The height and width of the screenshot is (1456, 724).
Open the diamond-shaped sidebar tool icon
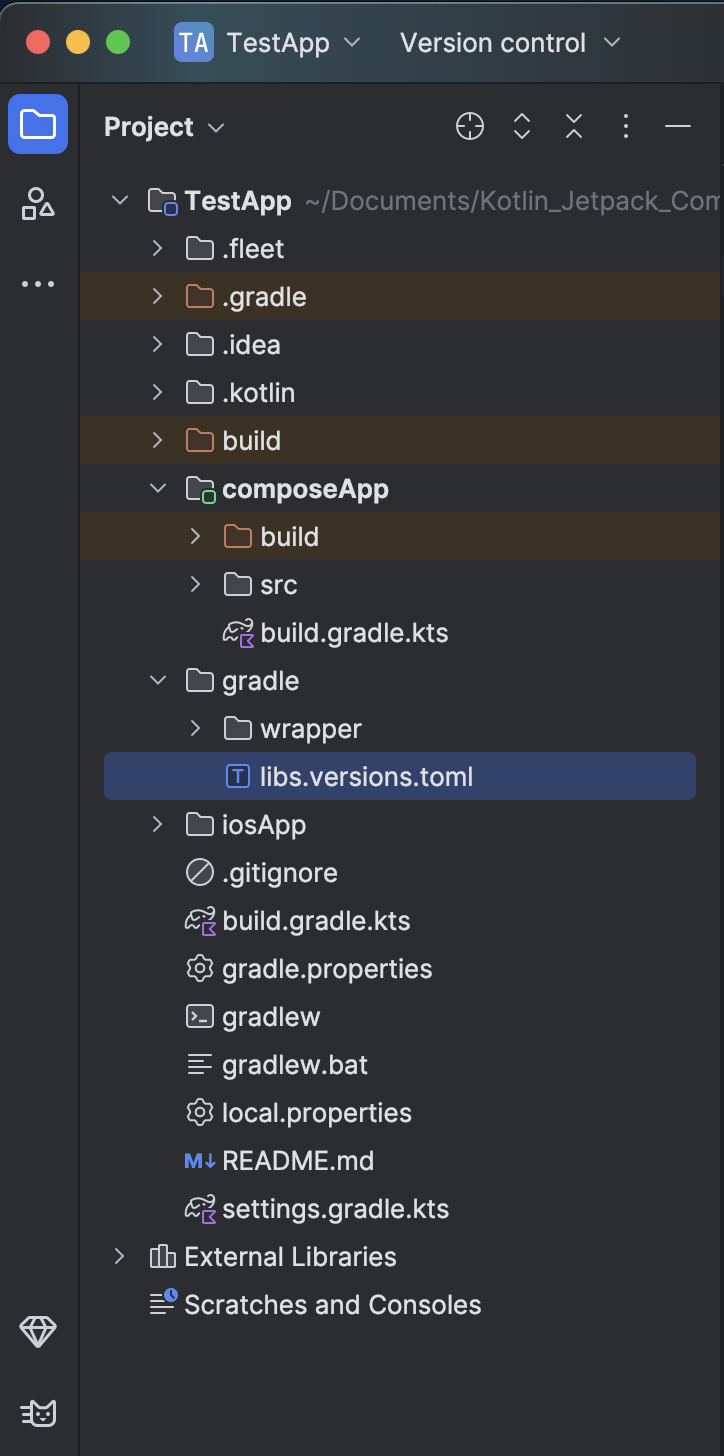click(x=38, y=1332)
